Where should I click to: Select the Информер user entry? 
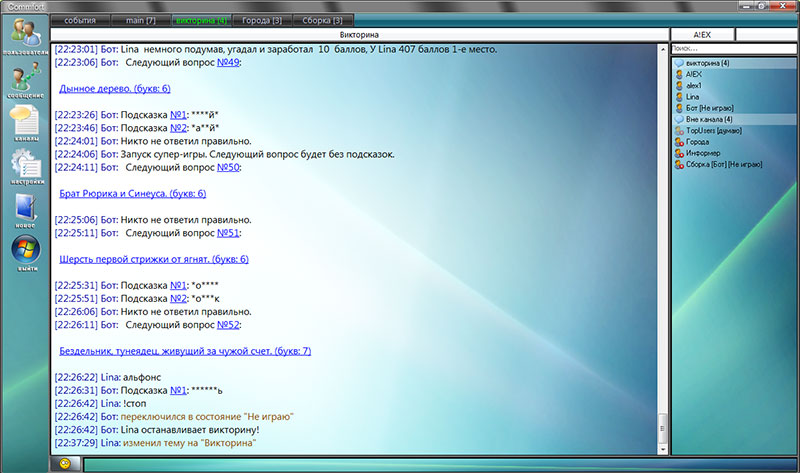pos(705,153)
